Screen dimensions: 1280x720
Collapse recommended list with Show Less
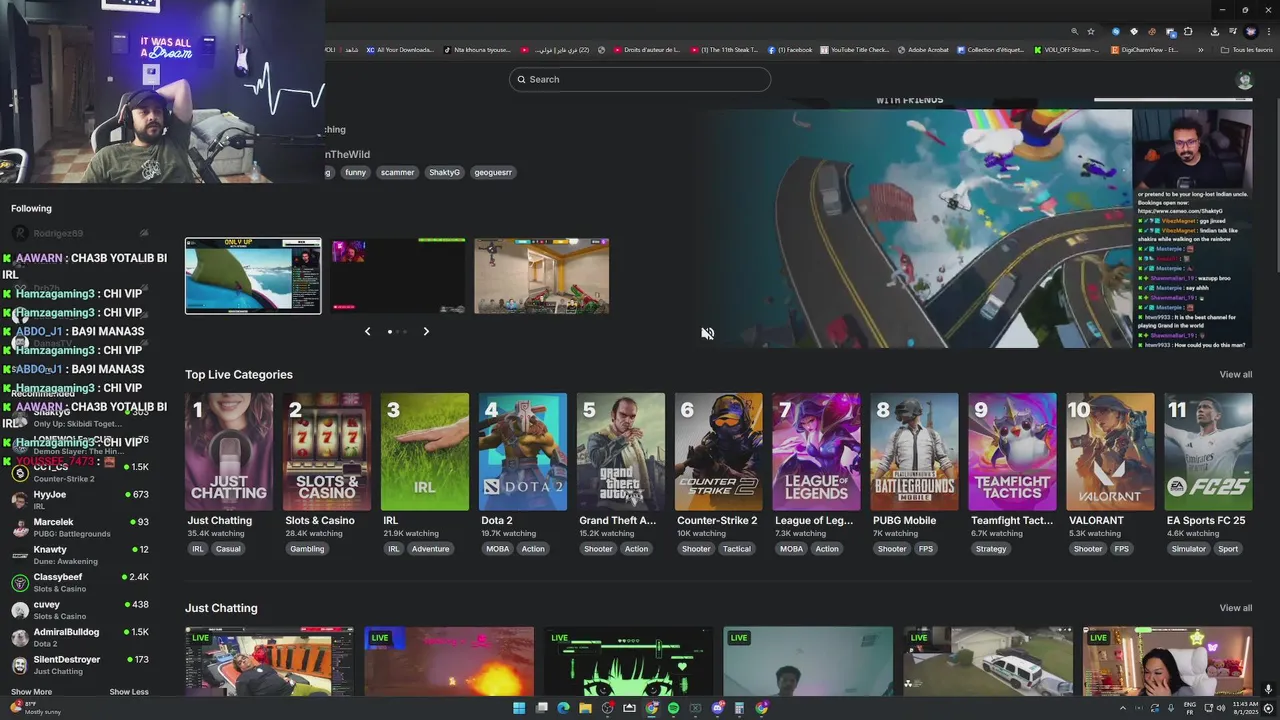coord(129,692)
